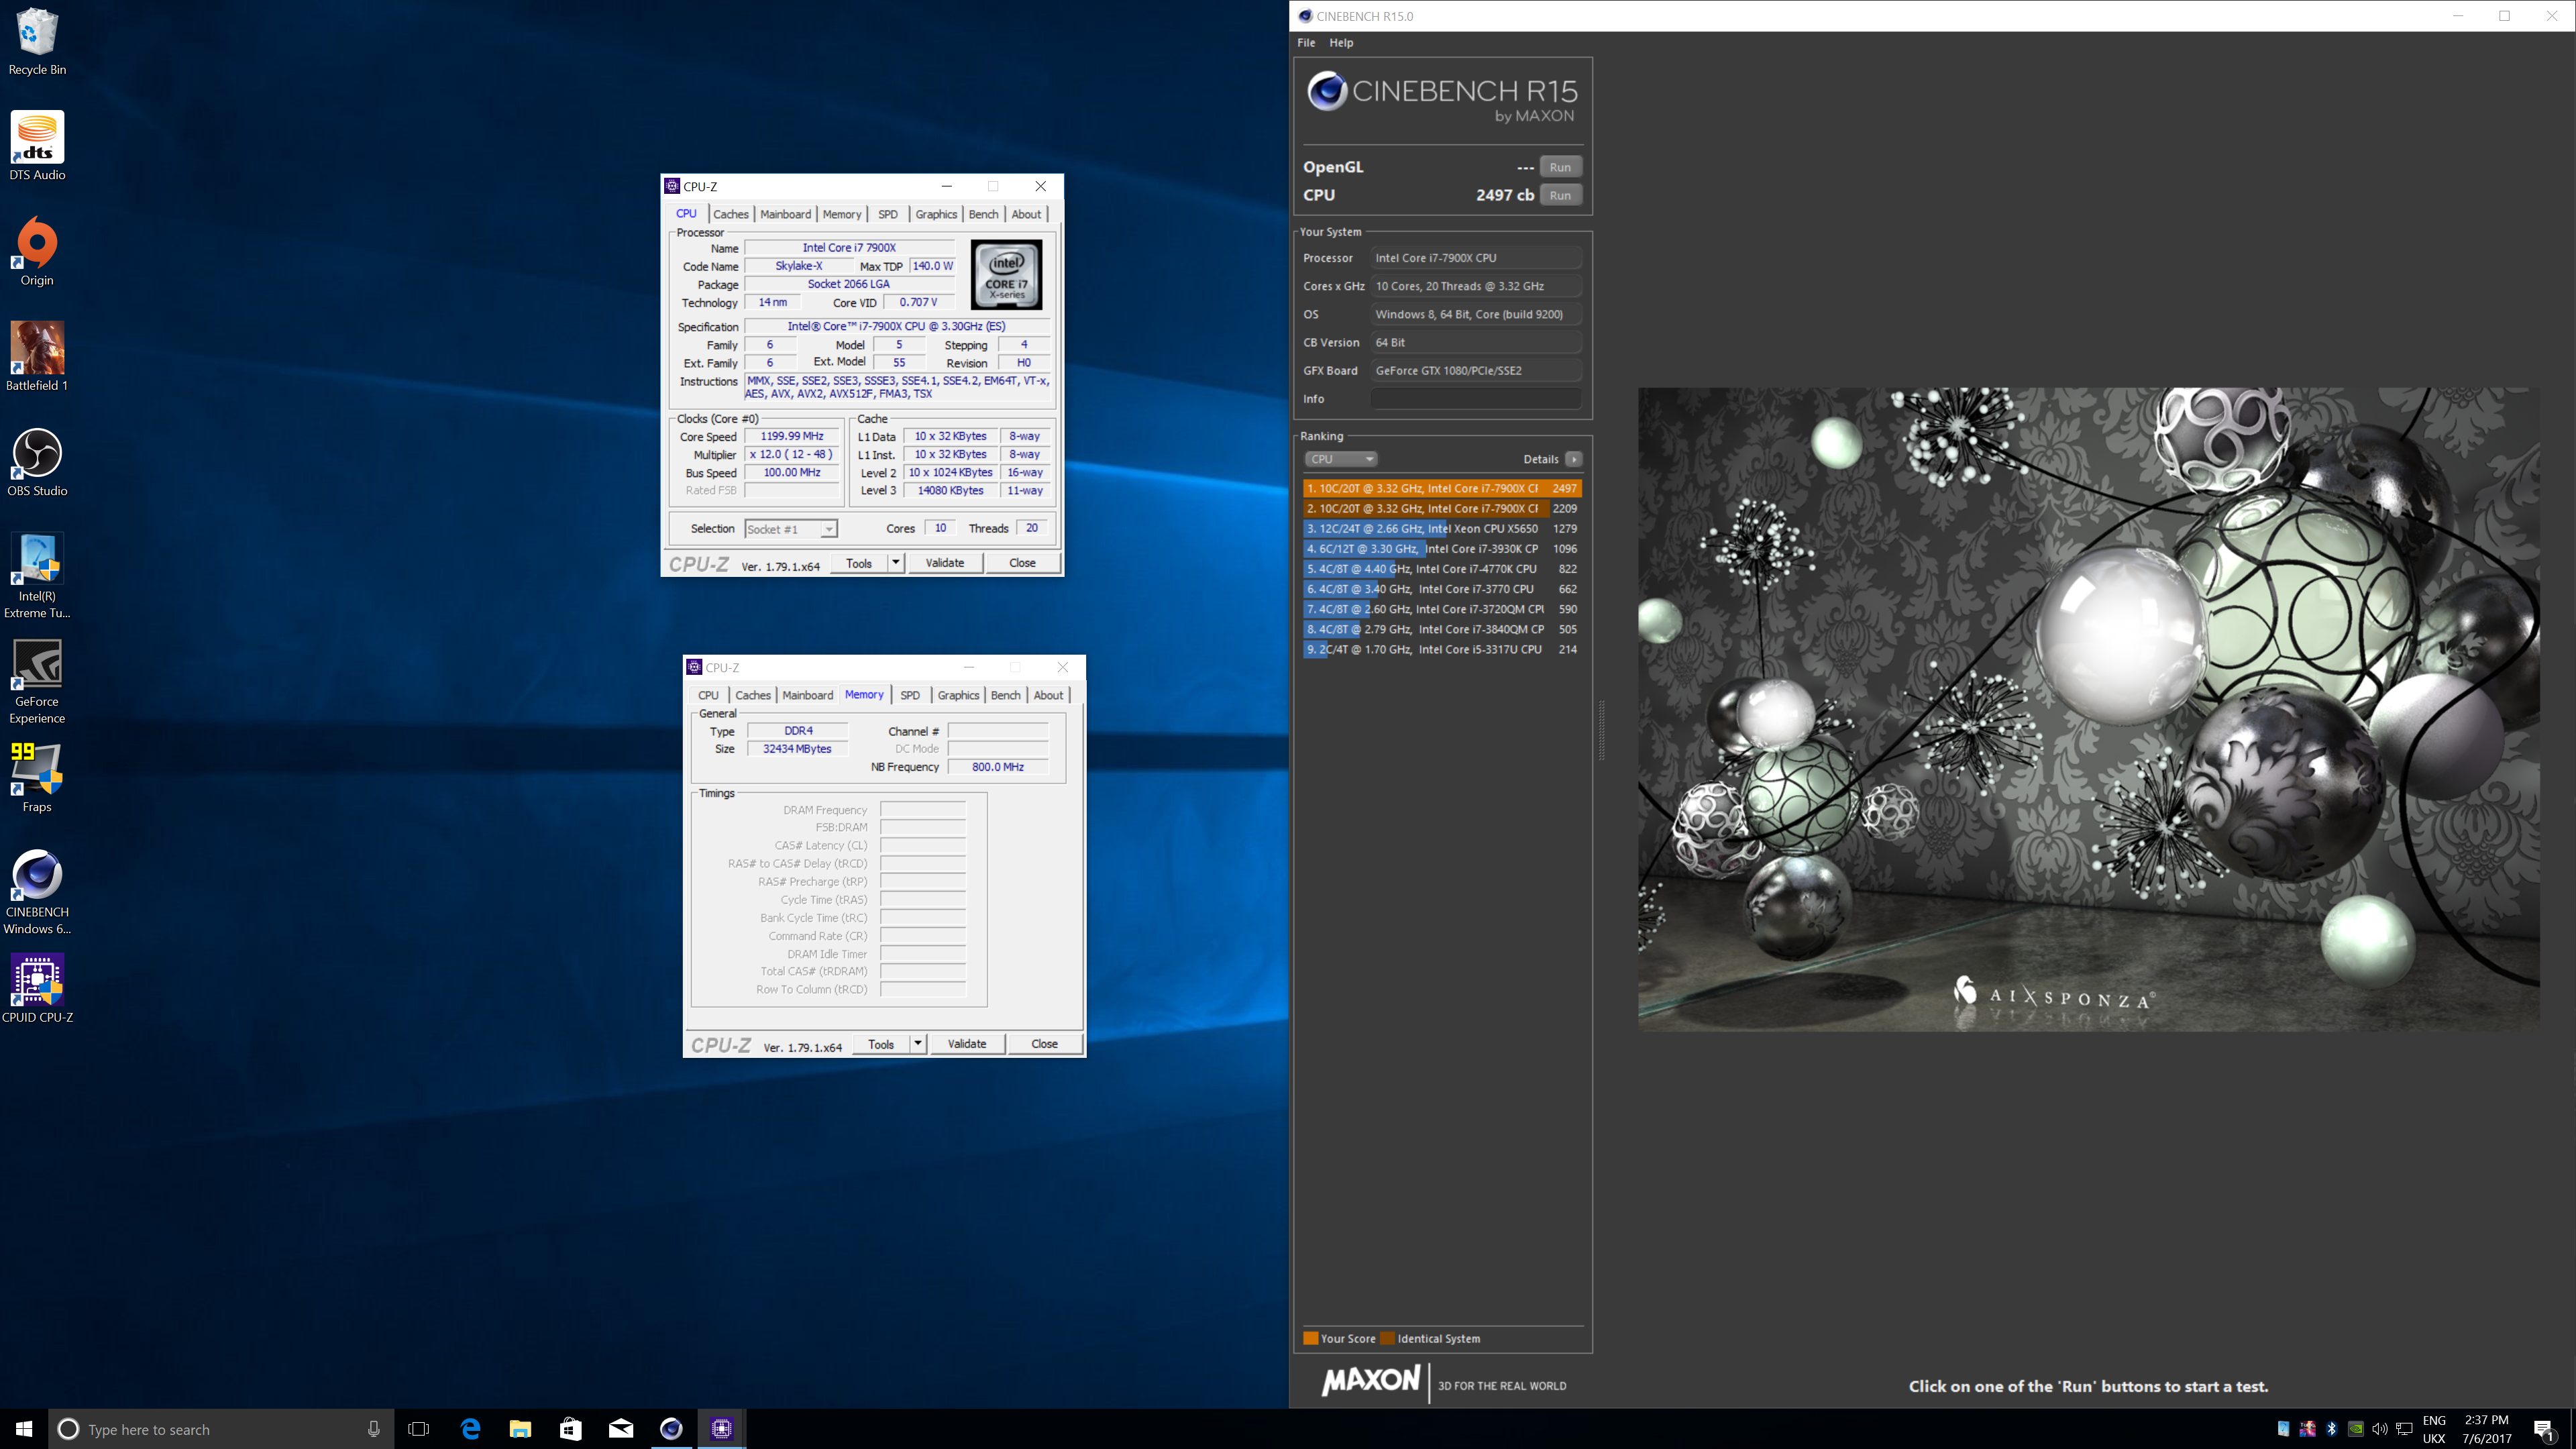
Task: Select the Fraps desktop shortcut
Action: pyautogui.click(x=37, y=778)
